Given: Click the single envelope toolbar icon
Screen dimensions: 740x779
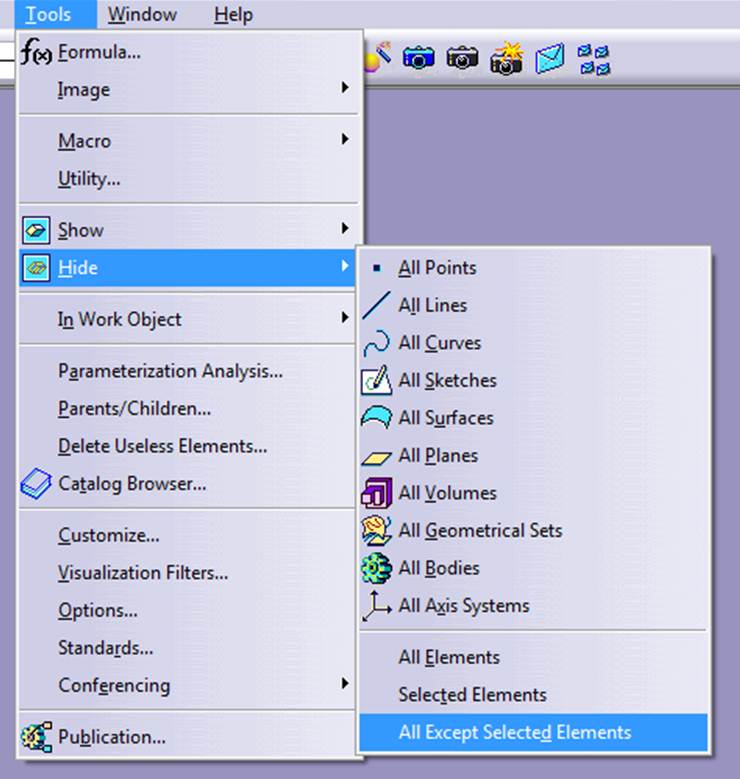Looking at the screenshot, I should pyautogui.click(x=550, y=58).
